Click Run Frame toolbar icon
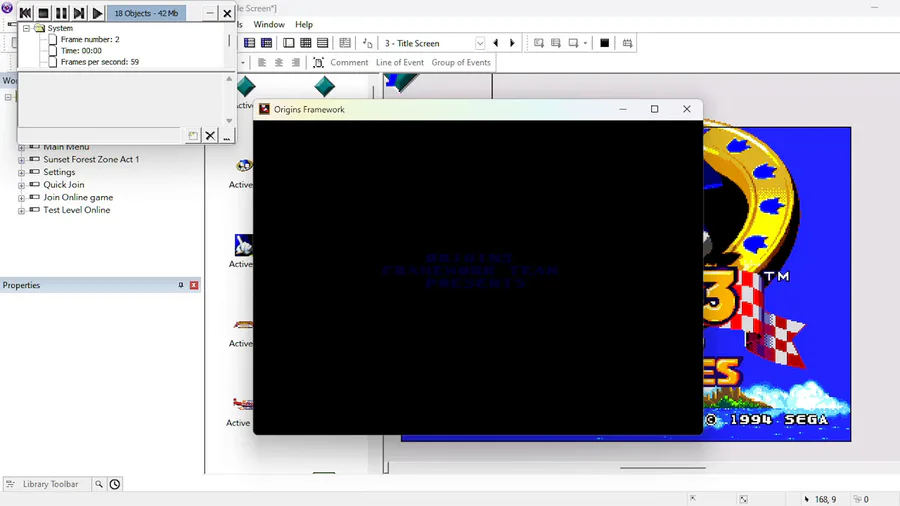 click(573, 43)
